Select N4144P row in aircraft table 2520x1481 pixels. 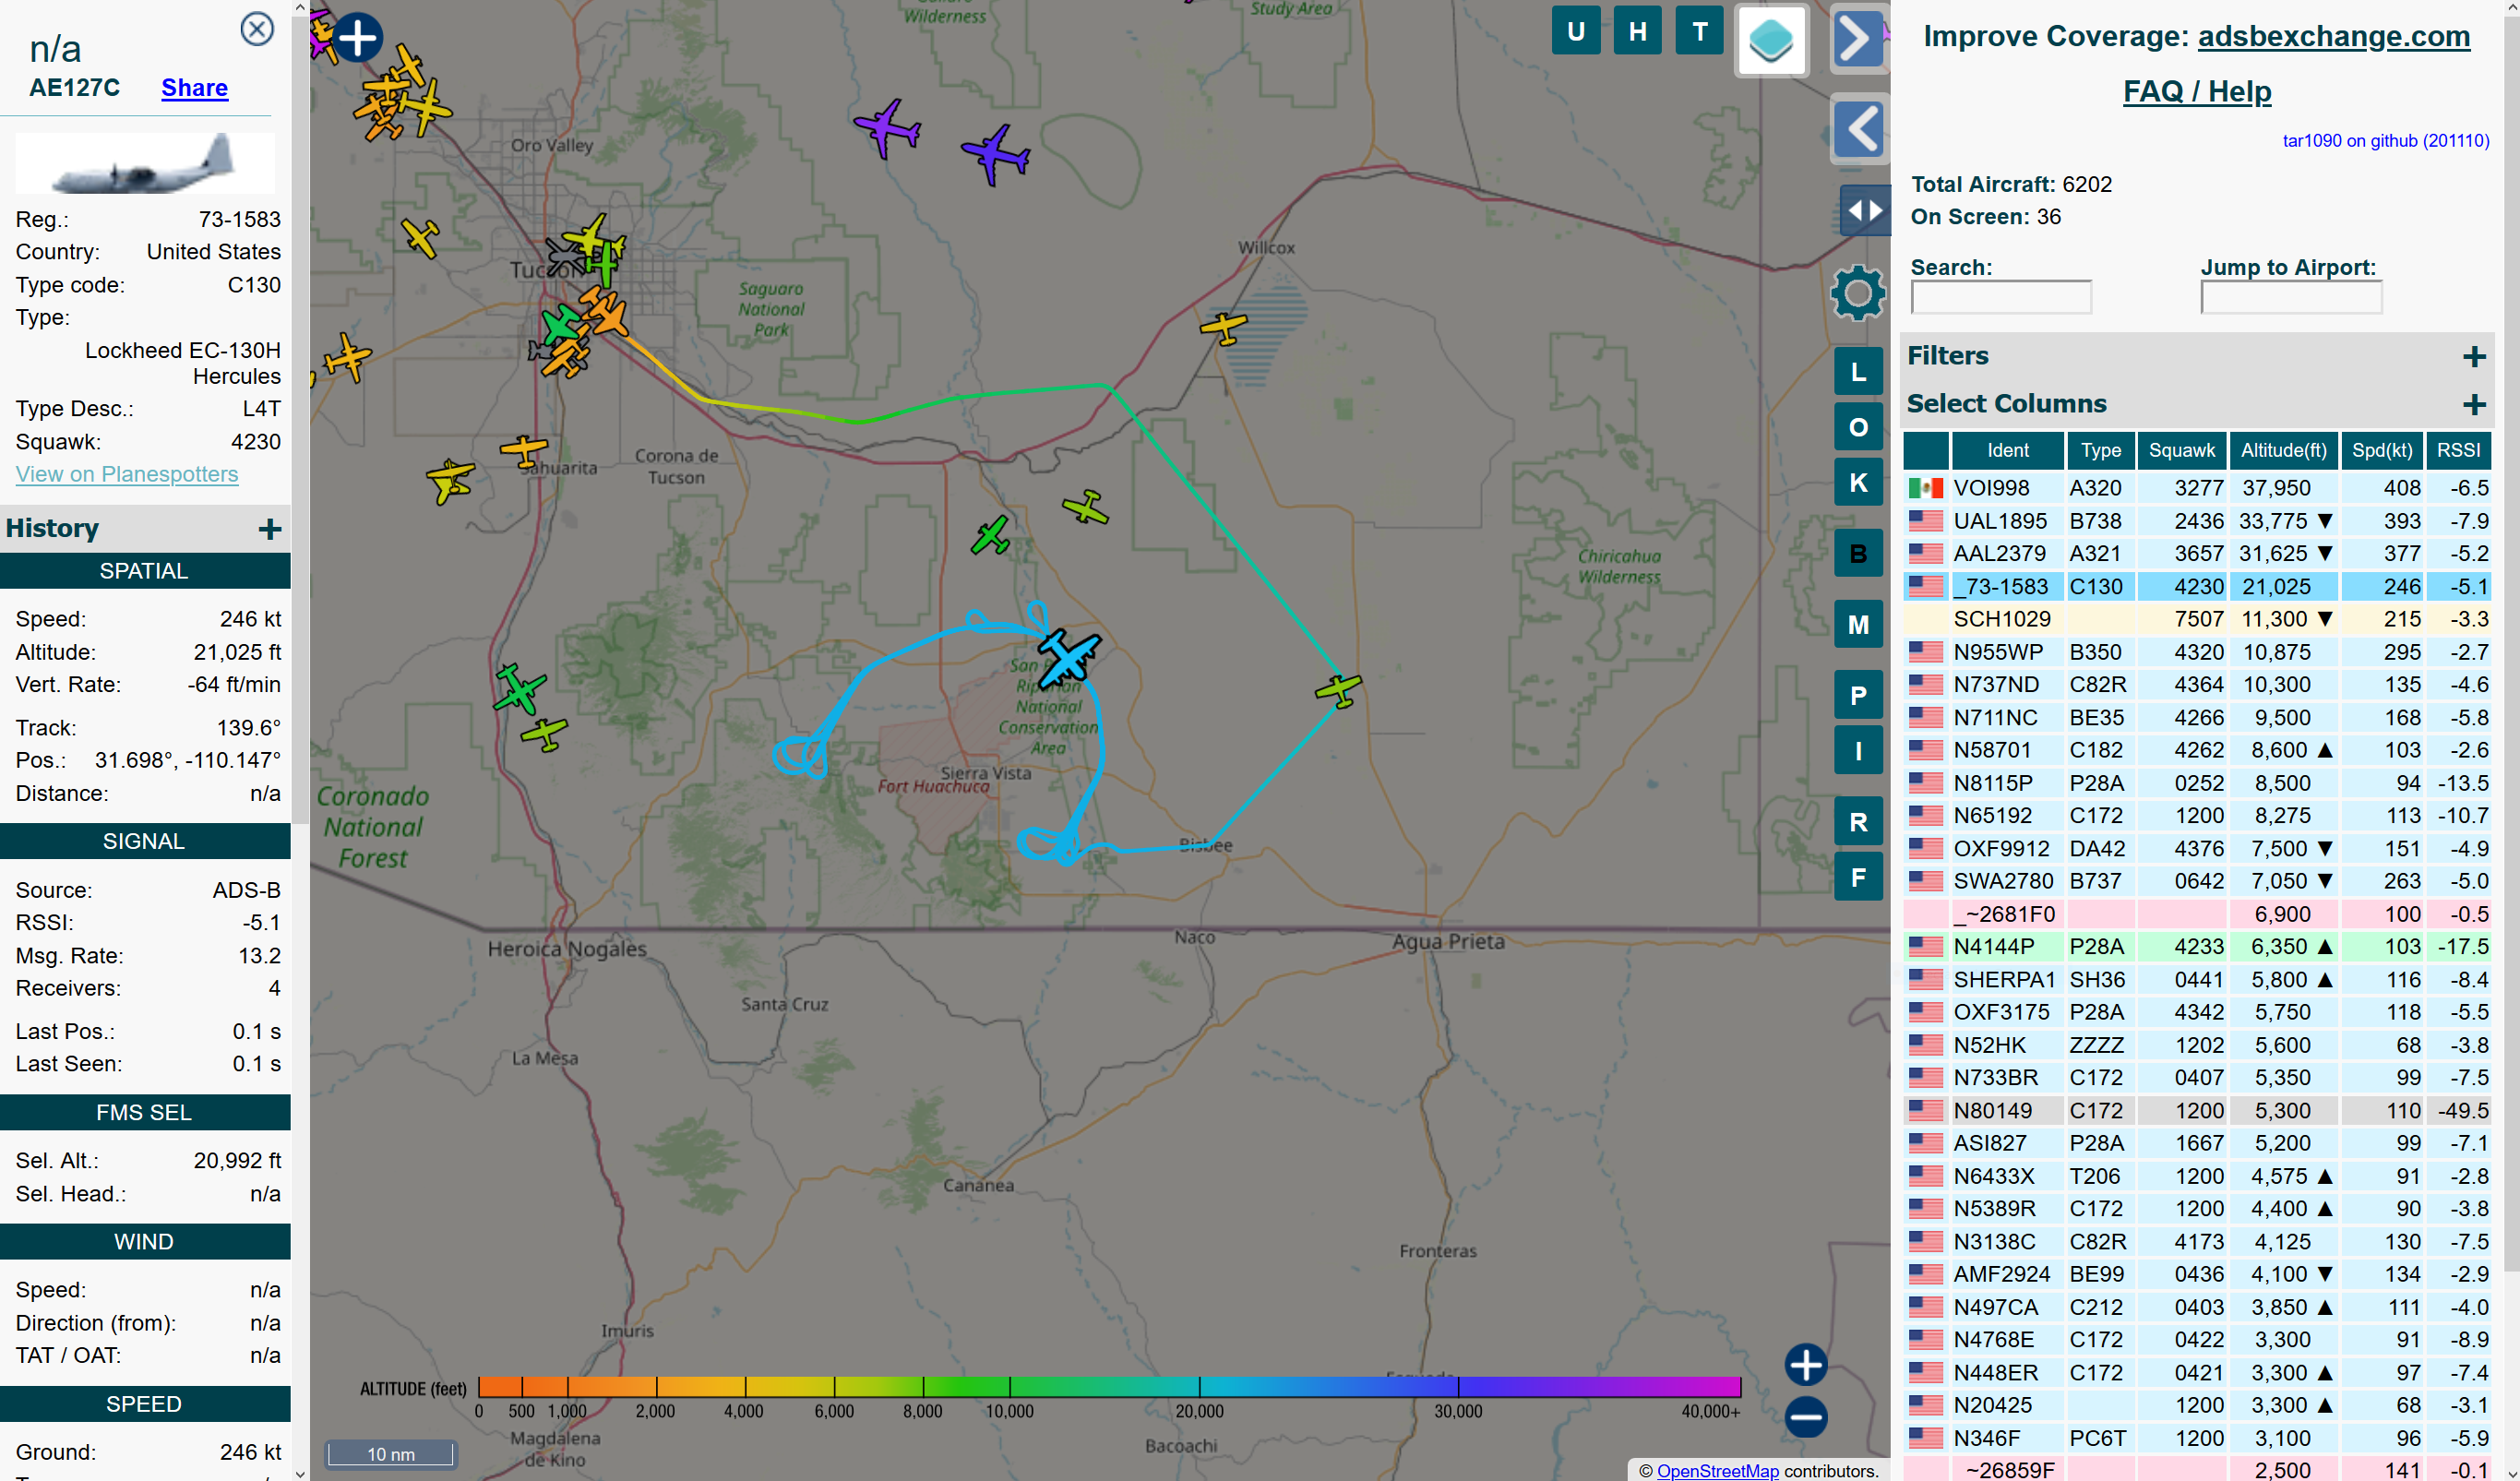coord(2197,946)
